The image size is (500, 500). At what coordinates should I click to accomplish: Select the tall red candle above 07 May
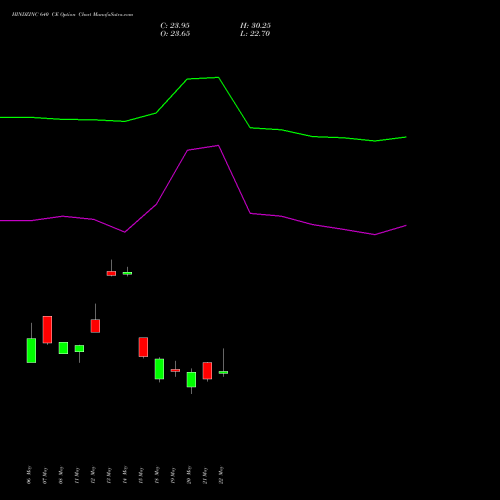pos(47,330)
